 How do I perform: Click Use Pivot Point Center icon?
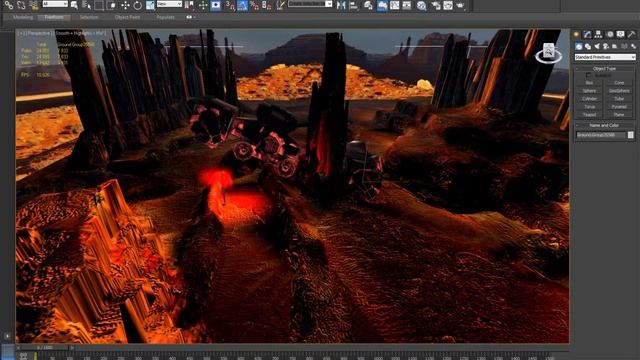click(189, 5)
